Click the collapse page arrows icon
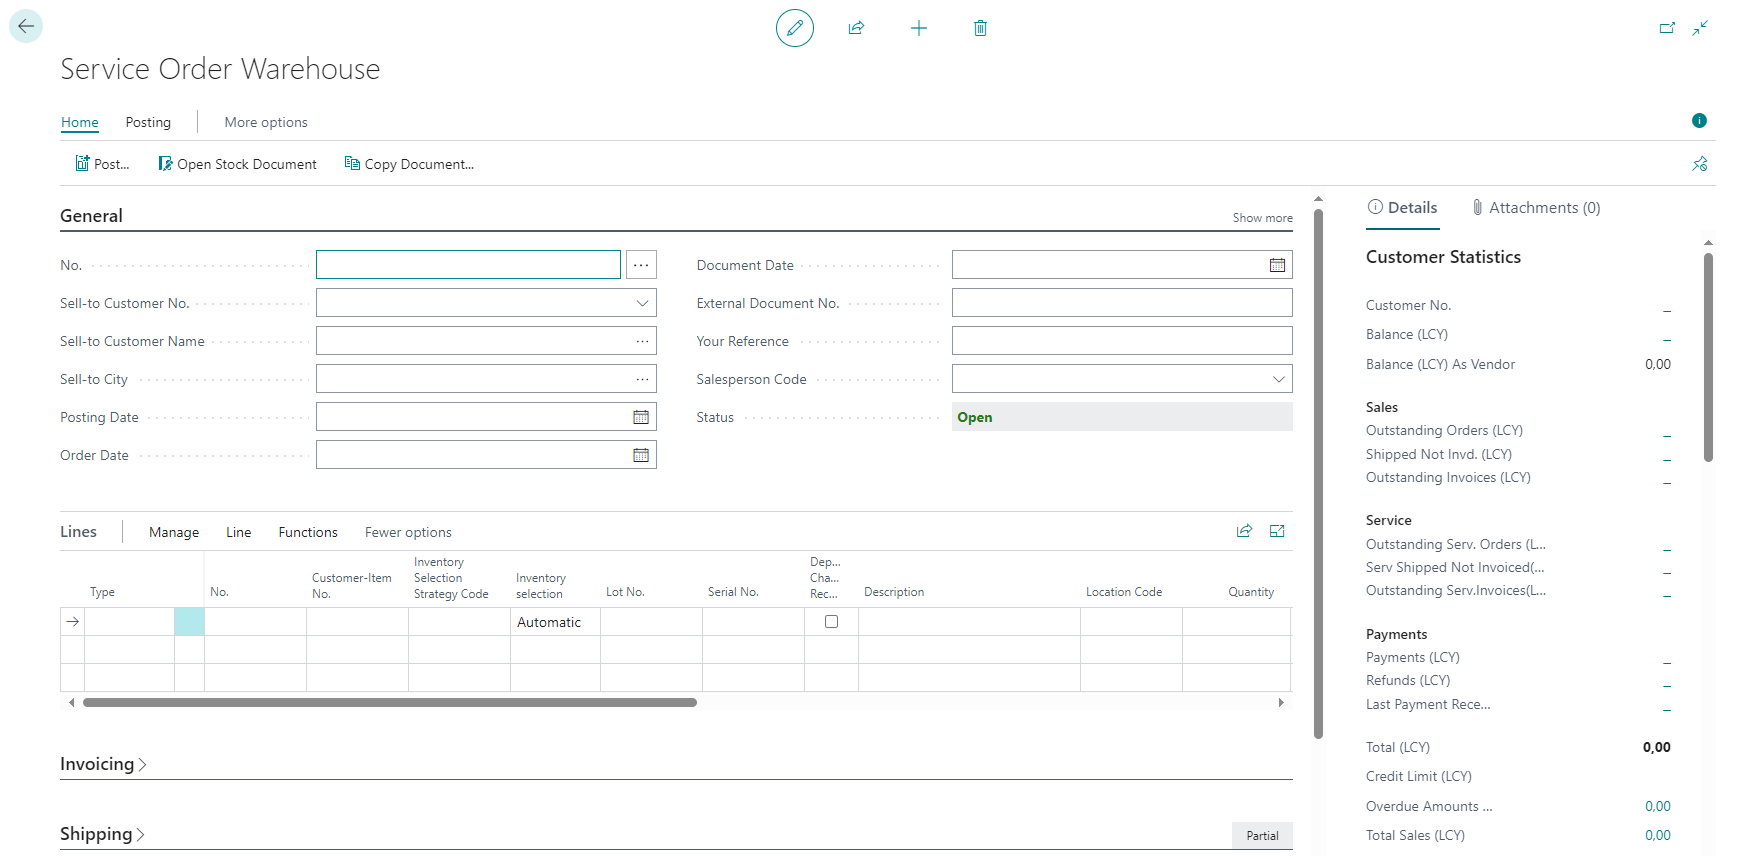Viewport: 1744px width, 856px height. (1700, 28)
